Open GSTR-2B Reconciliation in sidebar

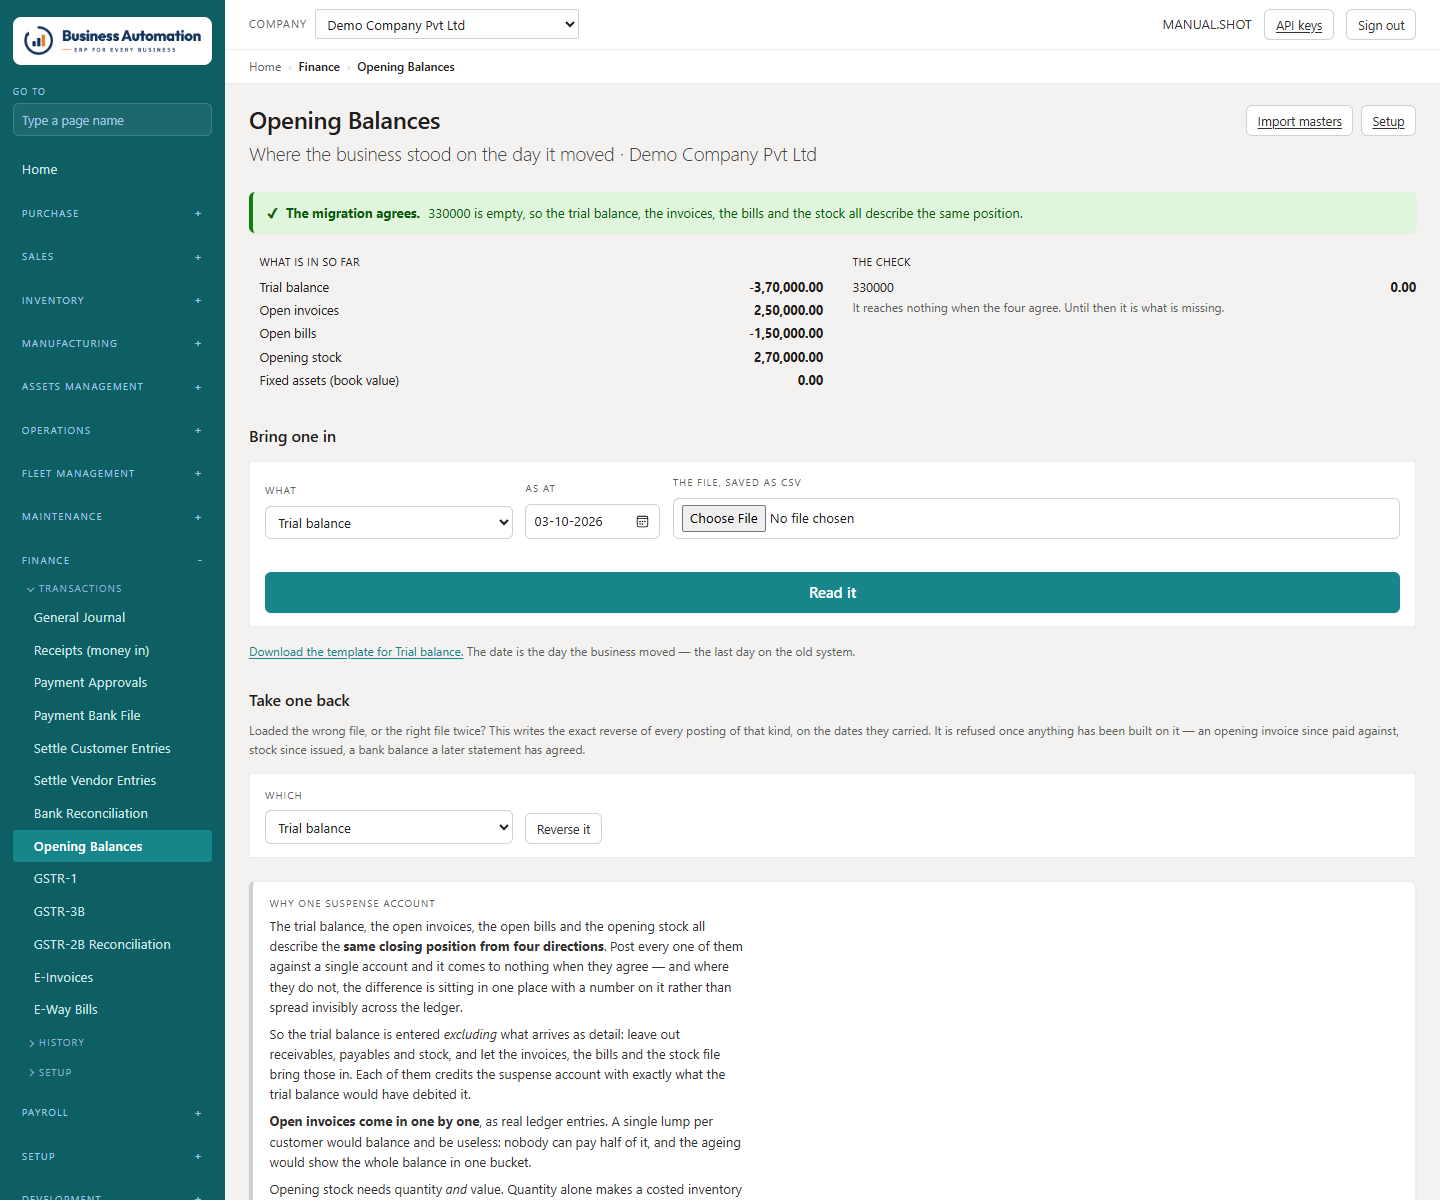click(x=112, y=945)
